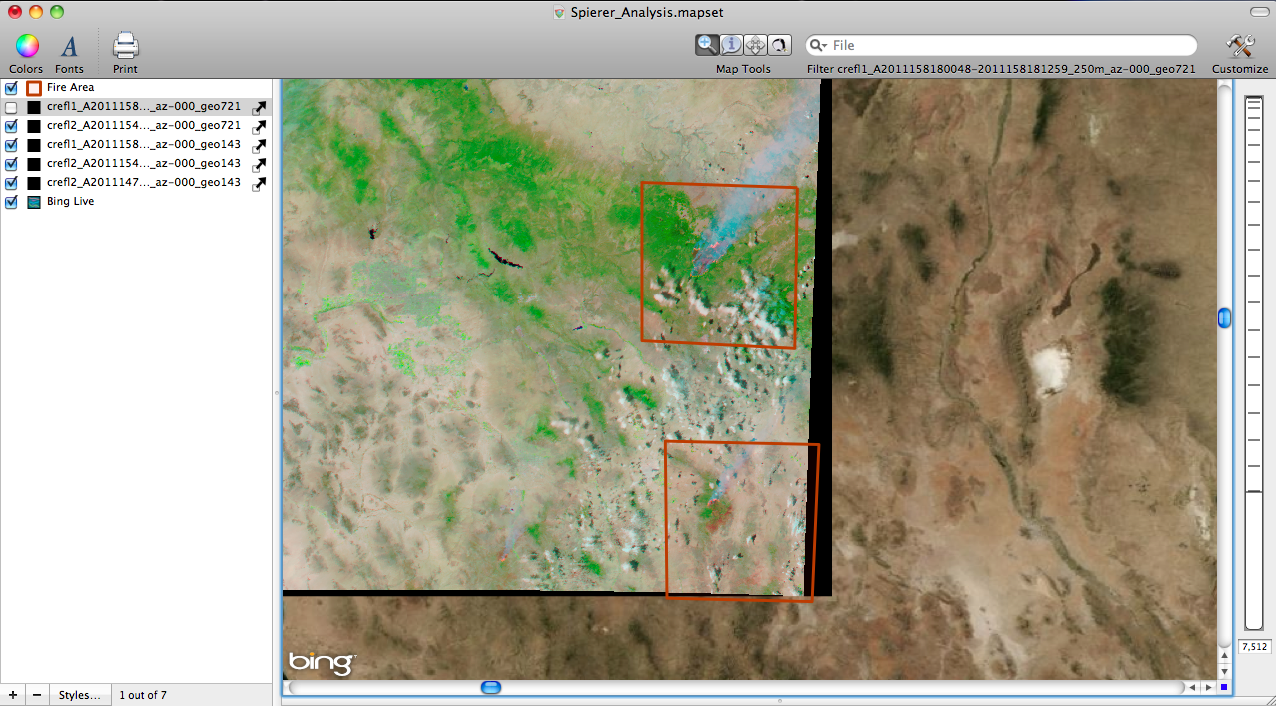Open the Fonts panel icon
The width and height of the screenshot is (1276, 706).
click(x=69, y=46)
